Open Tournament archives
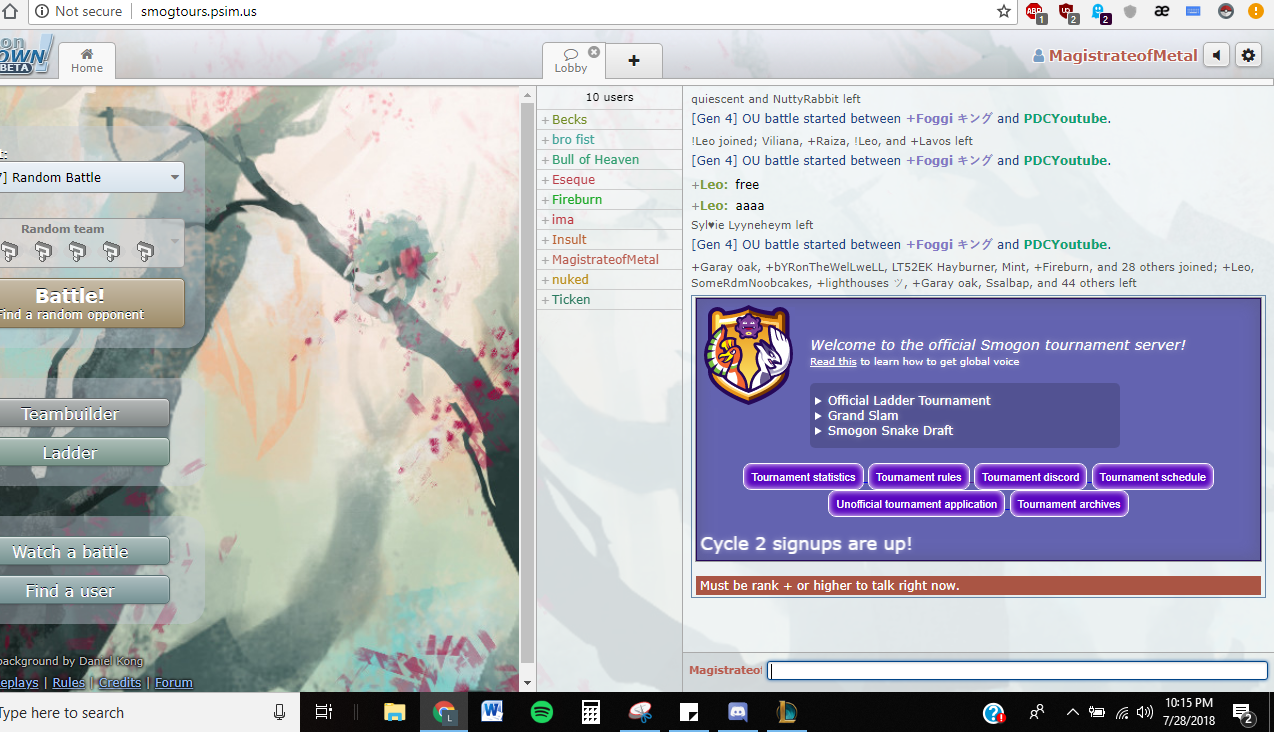Image resolution: width=1274 pixels, height=732 pixels. coord(1069,504)
